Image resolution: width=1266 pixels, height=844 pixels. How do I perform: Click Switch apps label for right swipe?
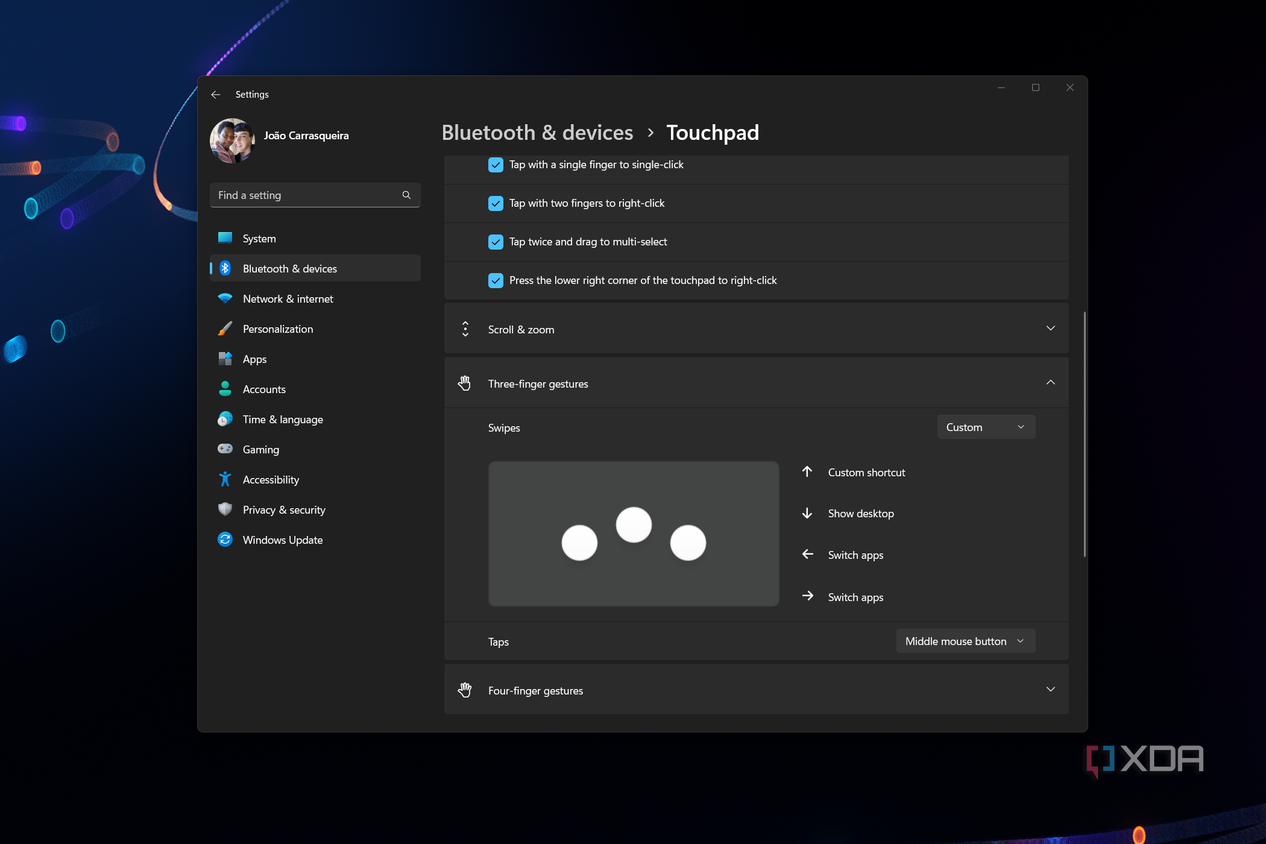click(x=855, y=597)
